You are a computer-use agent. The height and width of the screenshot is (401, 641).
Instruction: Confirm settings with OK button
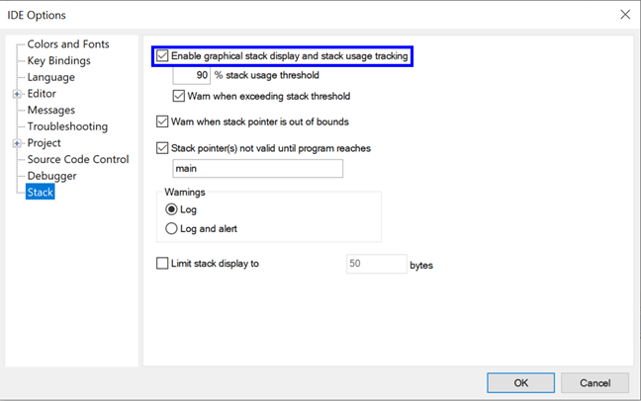[520, 383]
